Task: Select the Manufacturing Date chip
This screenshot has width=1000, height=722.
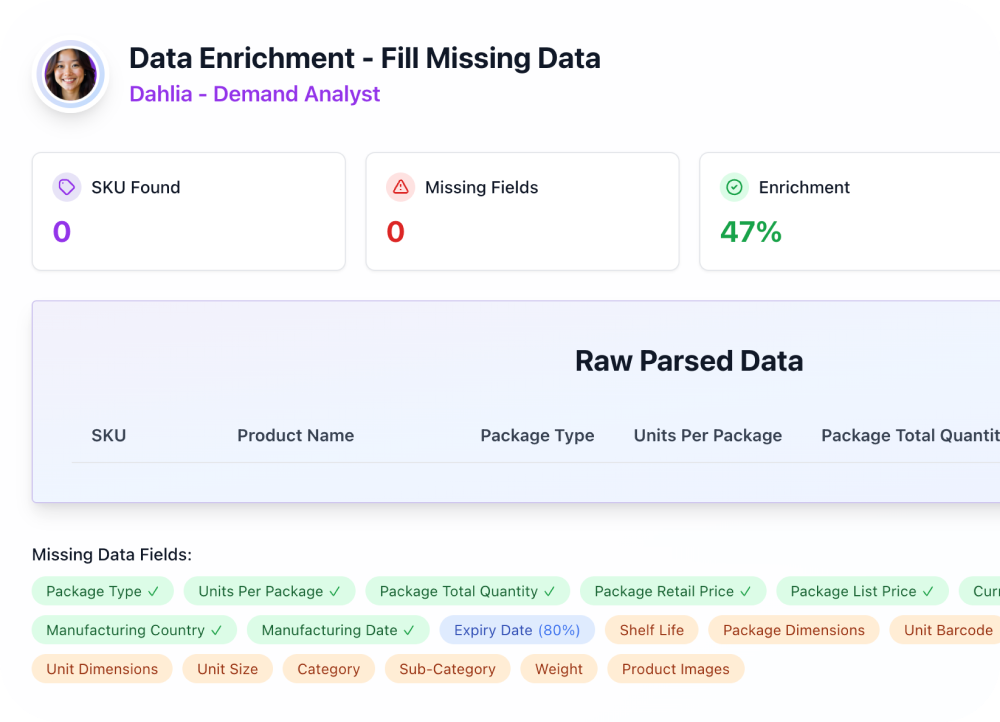Action: tap(338, 630)
